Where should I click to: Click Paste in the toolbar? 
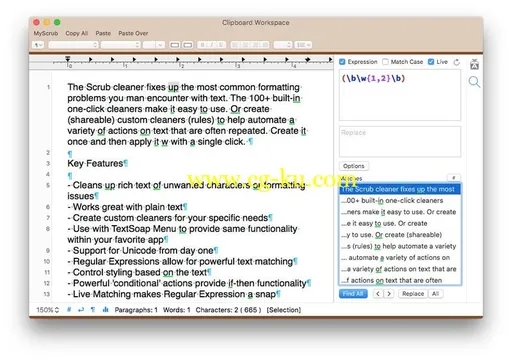103,33
